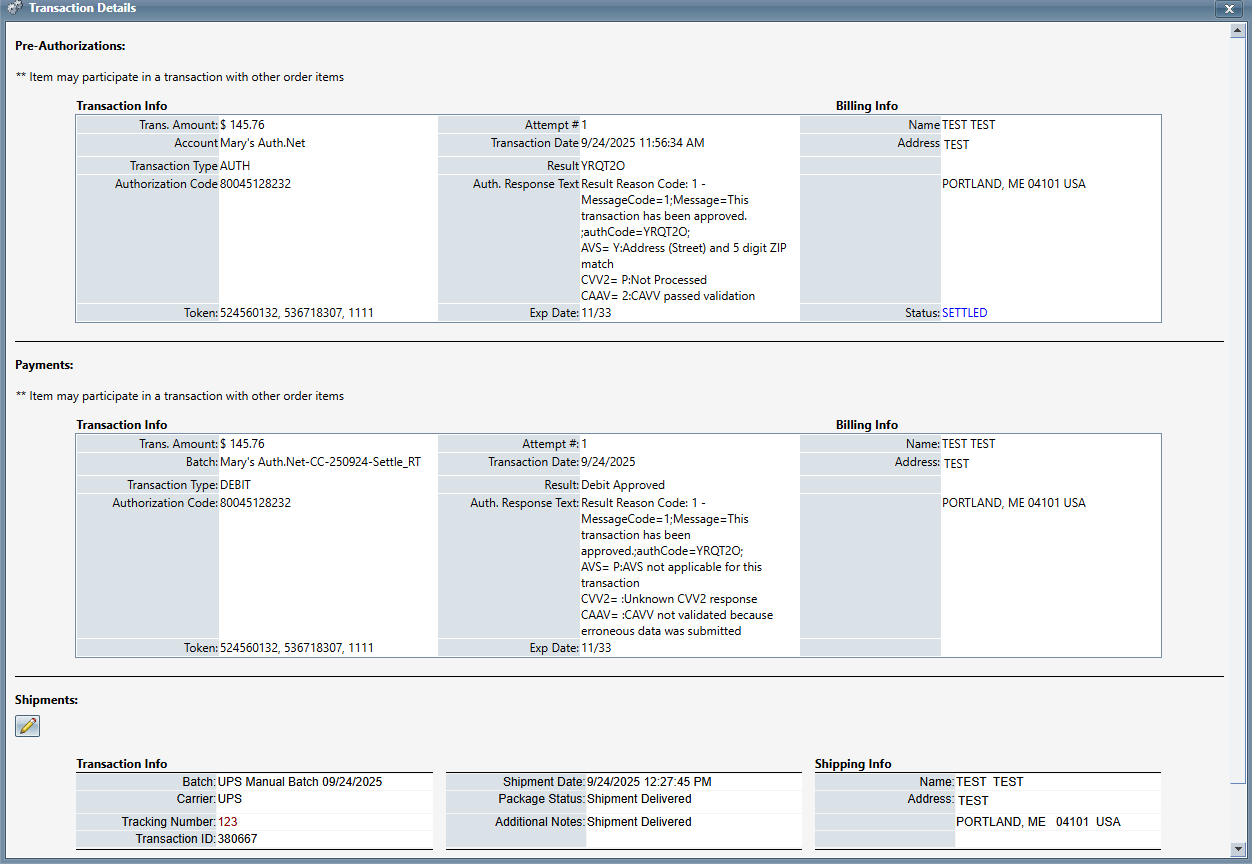Click the pencil edit icon under Shipments
Screen dimensions: 1252x864
(28, 726)
